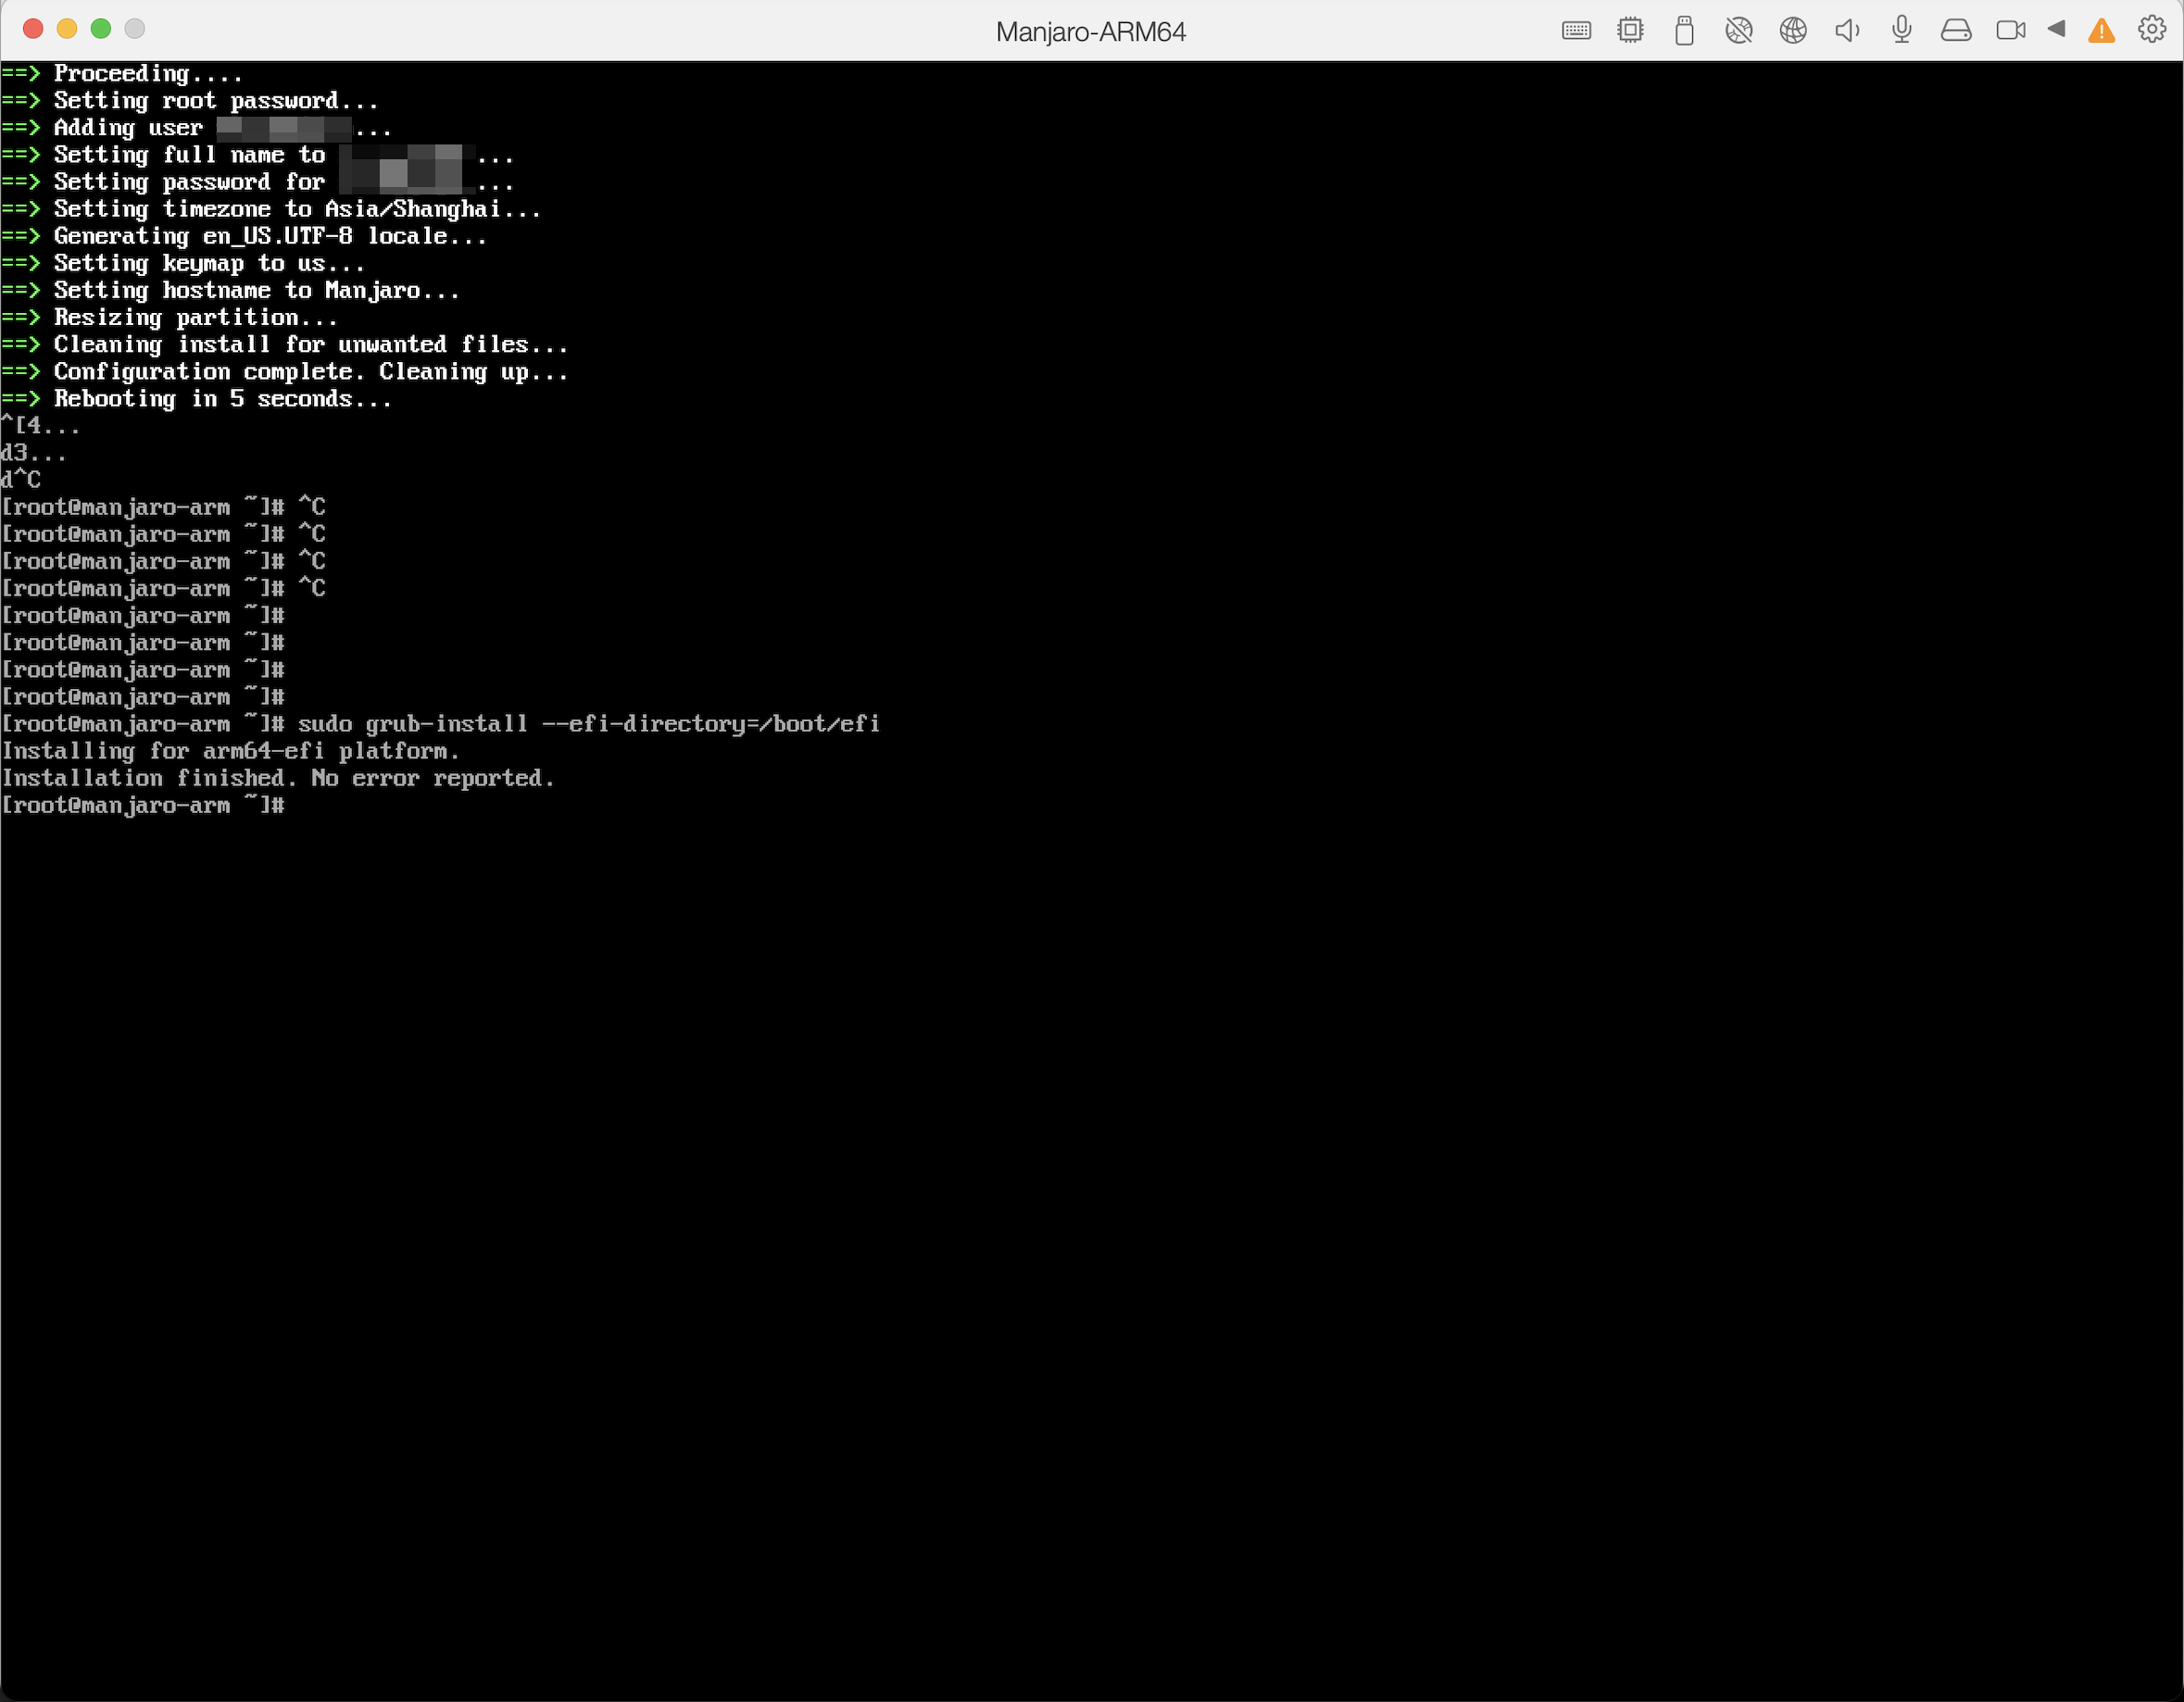Click 'Configuration complete. Cleaning up...' line
Screen dimensions: 2184x1702
285,372
